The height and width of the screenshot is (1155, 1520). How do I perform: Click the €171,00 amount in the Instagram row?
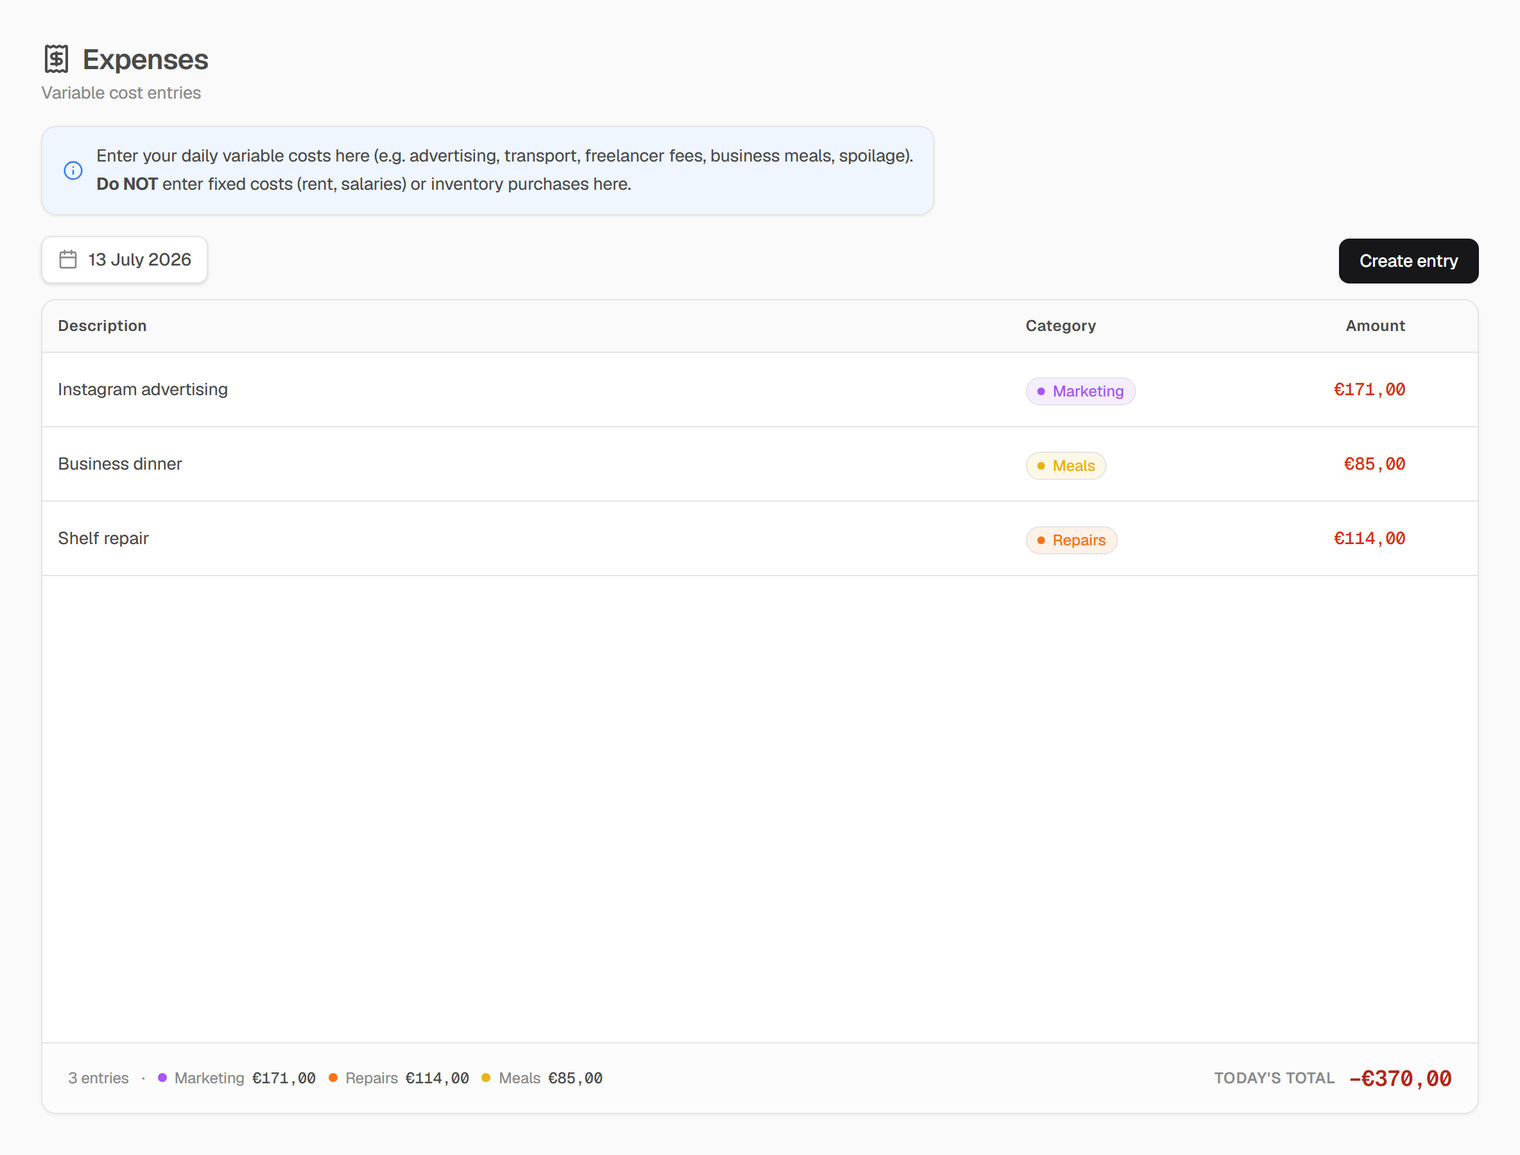point(1369,390)
